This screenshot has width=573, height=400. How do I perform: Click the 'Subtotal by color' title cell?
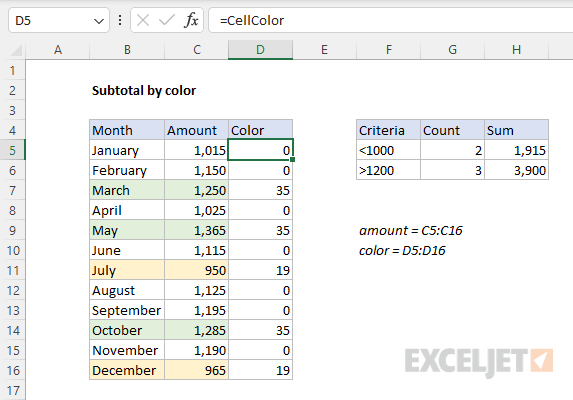point(144,90)
